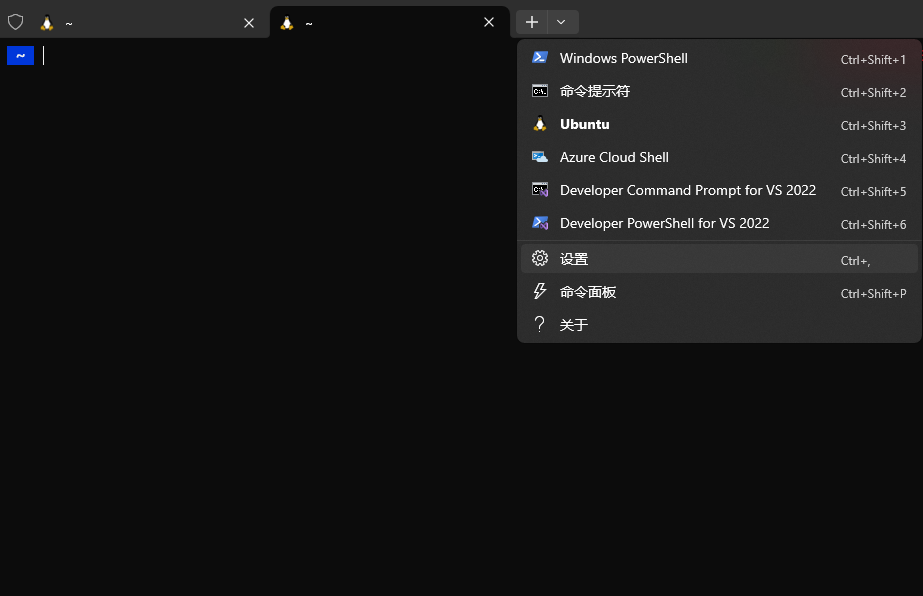Click the PowerShell icon in the dropdown menu
The width and height of the screenshot is (923, 596).
pos(540,58)
